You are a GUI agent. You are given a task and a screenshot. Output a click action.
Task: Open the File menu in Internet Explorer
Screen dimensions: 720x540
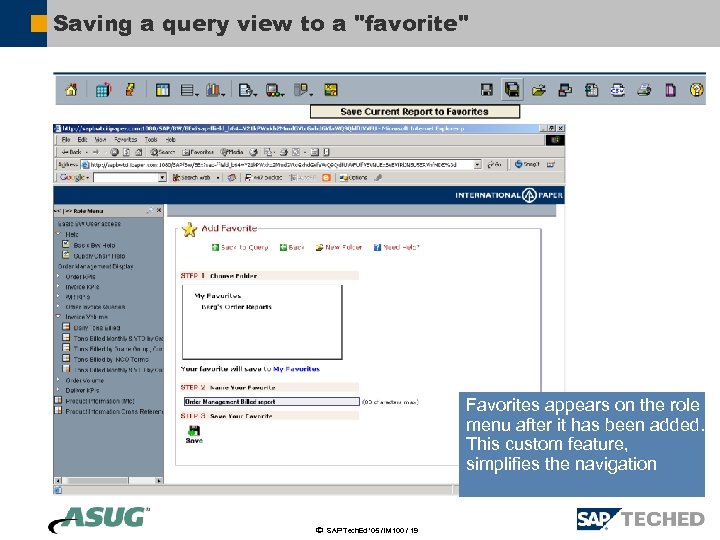[x=66, y=140]
